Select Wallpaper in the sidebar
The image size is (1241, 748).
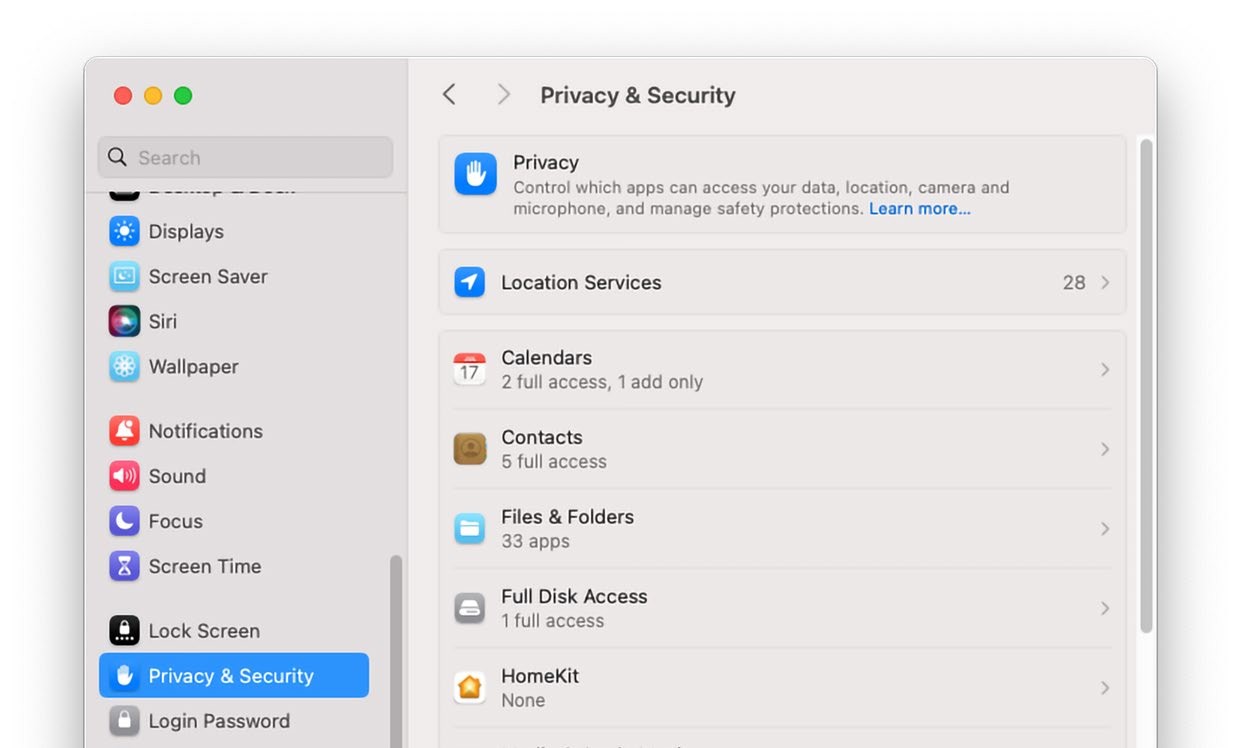(234, 366)
